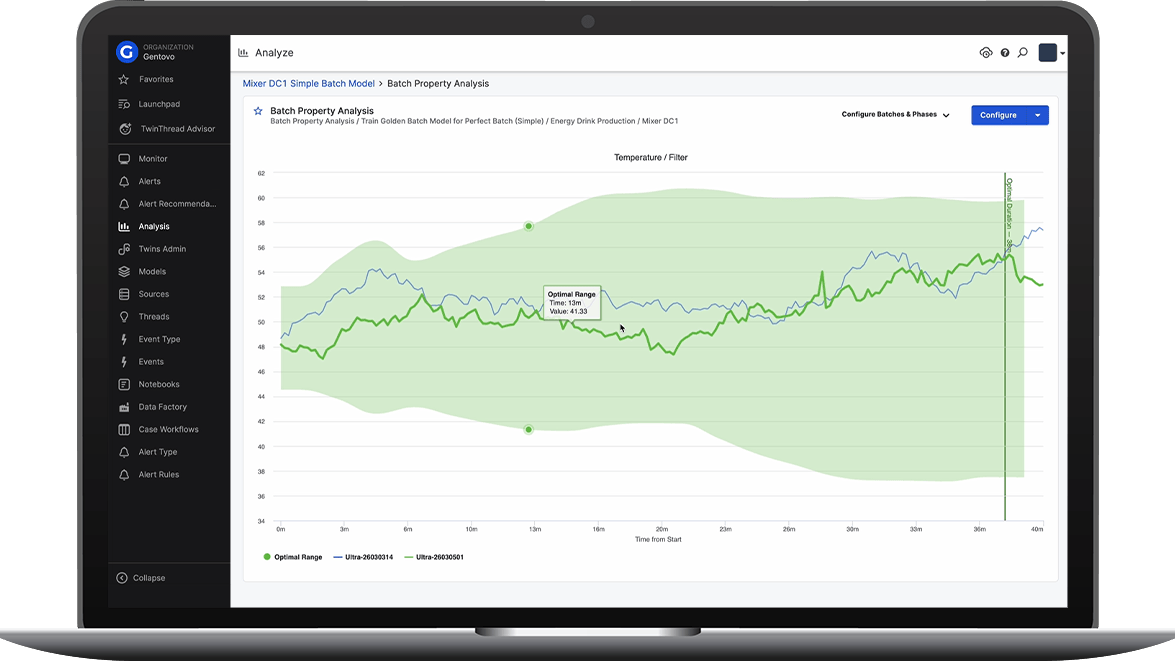Open the Configure button's dropdown arrow

(x=1037, y=115)
